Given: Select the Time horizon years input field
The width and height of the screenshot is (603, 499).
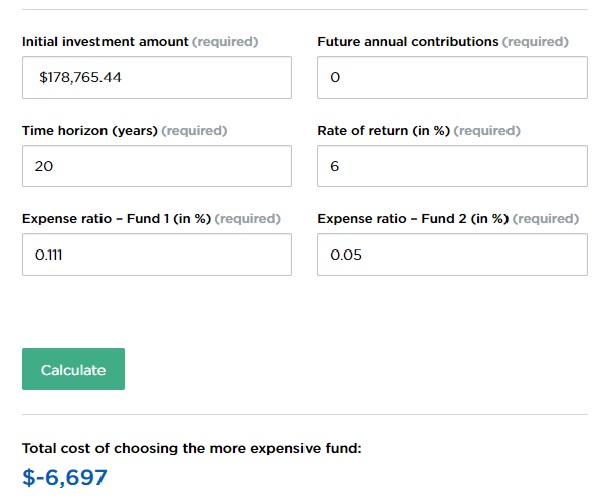Looking at the screenshot, I should click(157, 166).
